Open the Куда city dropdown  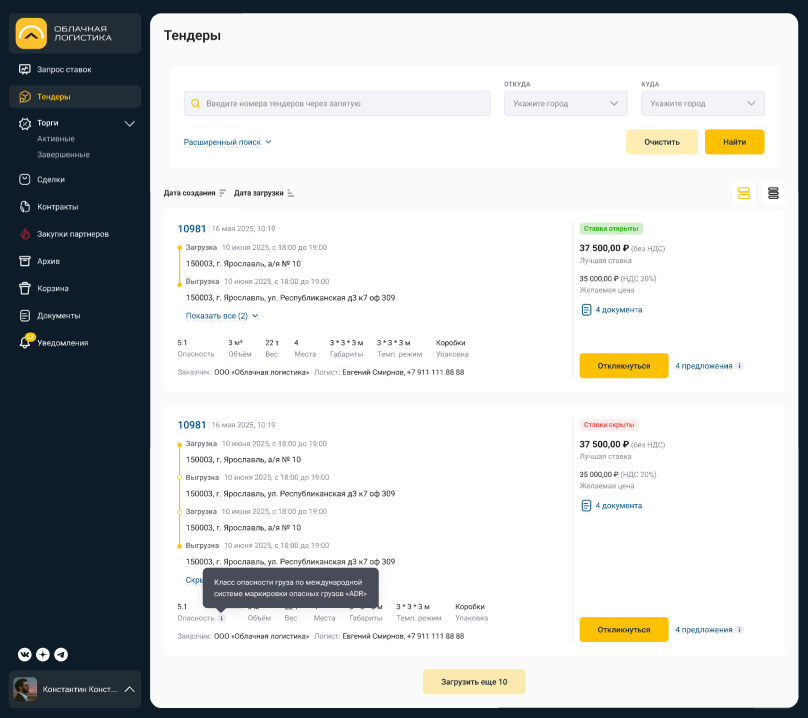pos(702,103)
